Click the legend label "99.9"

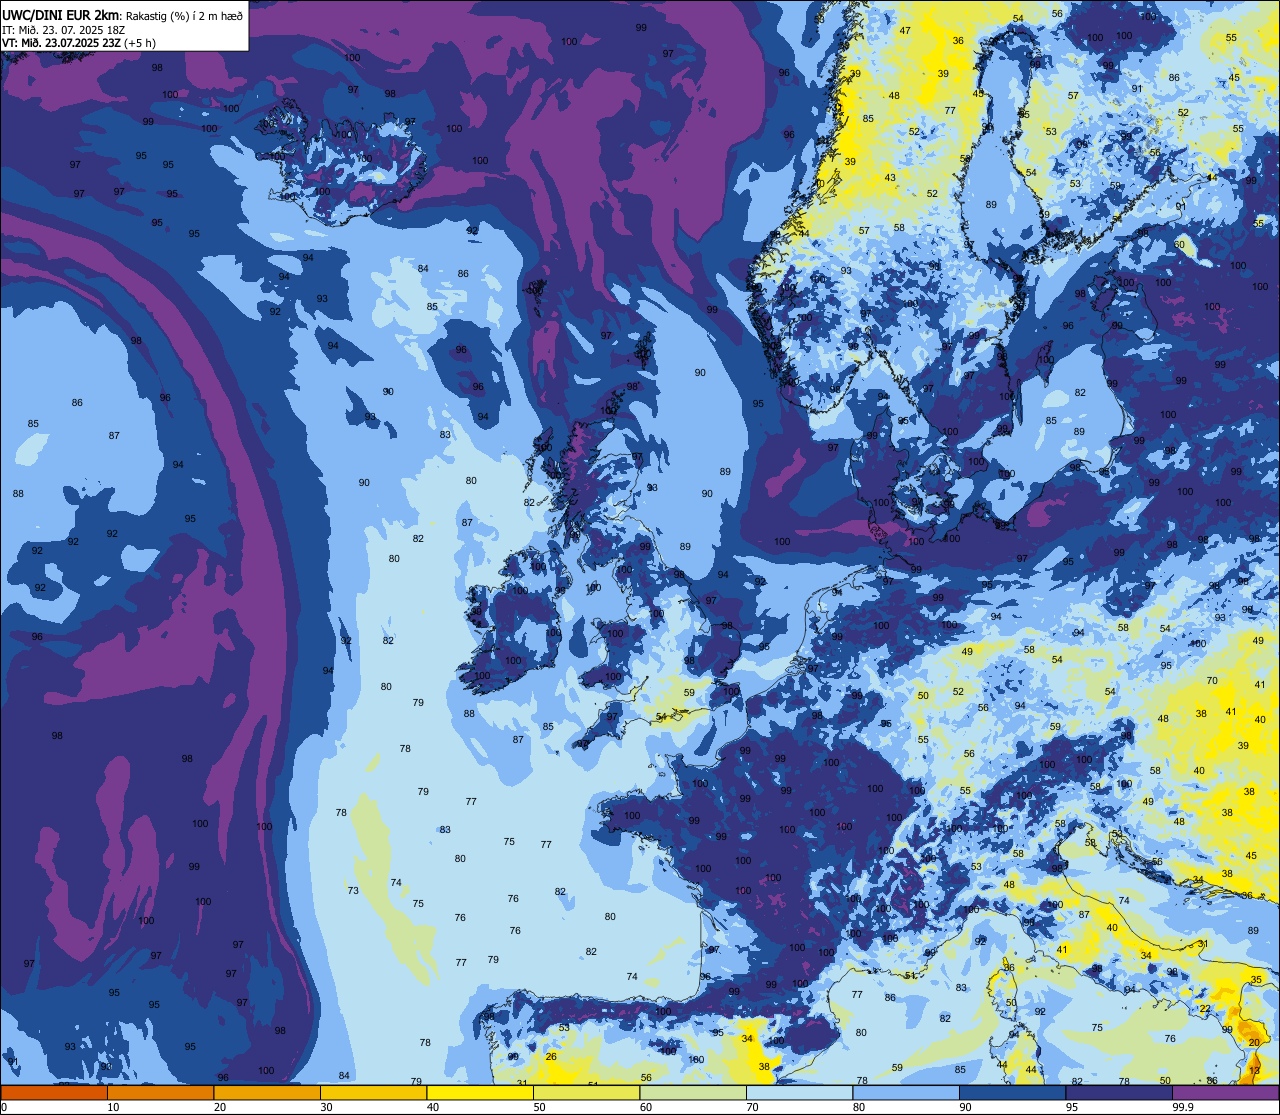pos(1184,1107)
